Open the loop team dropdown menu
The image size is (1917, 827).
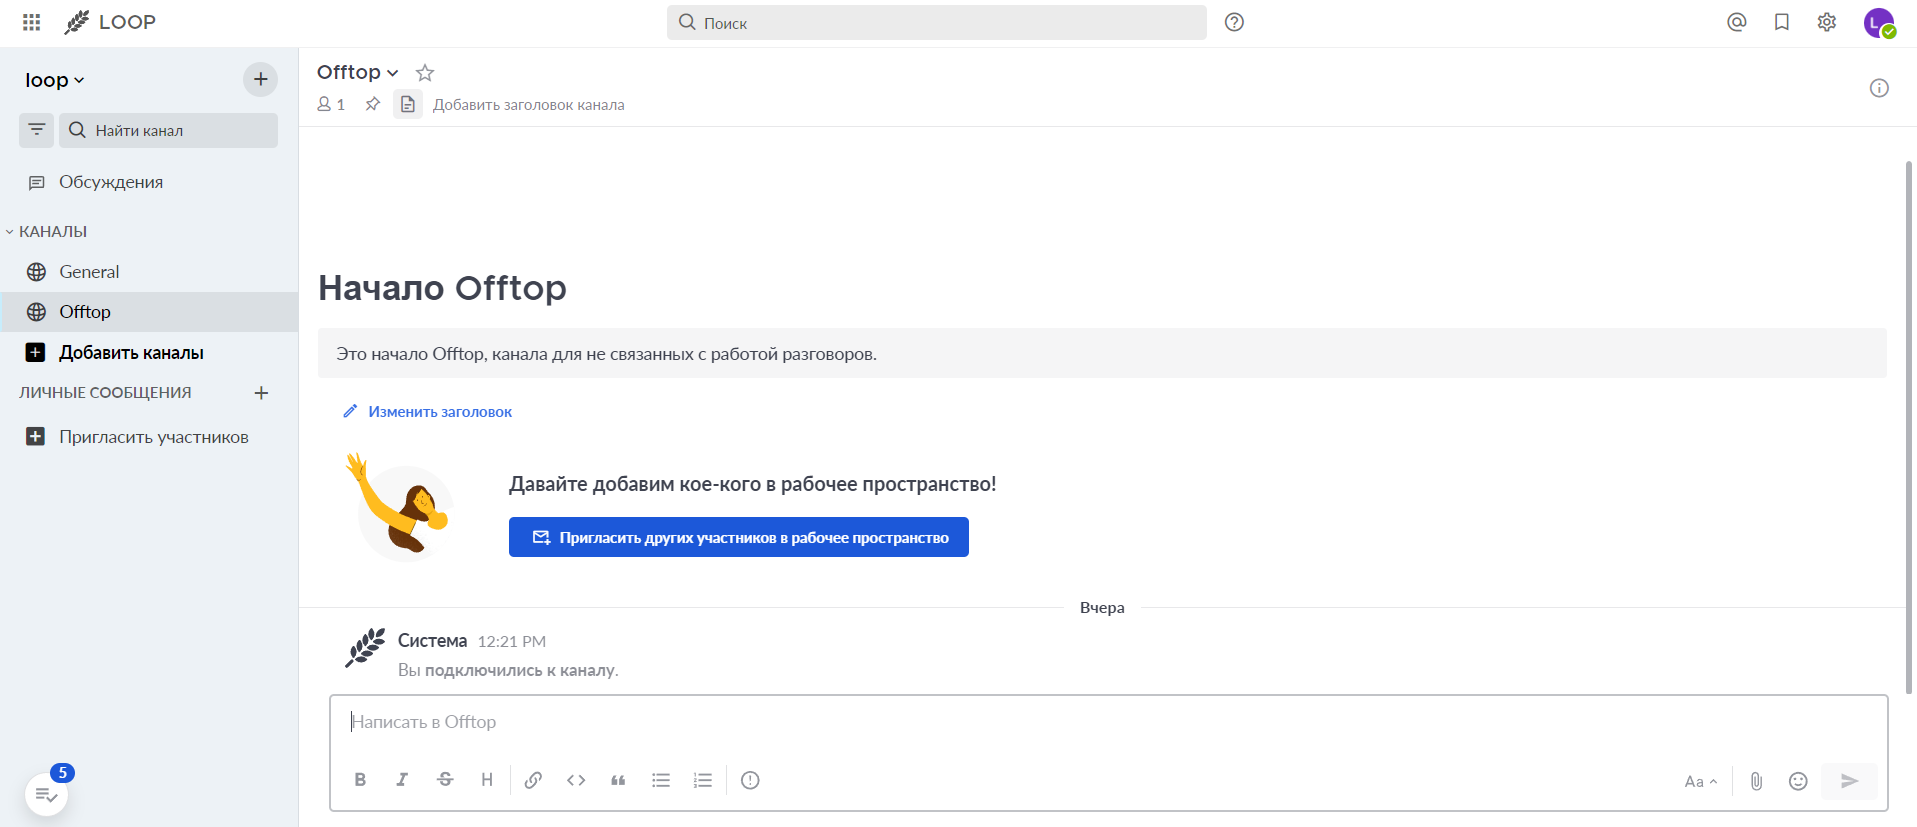coord(55,80)
